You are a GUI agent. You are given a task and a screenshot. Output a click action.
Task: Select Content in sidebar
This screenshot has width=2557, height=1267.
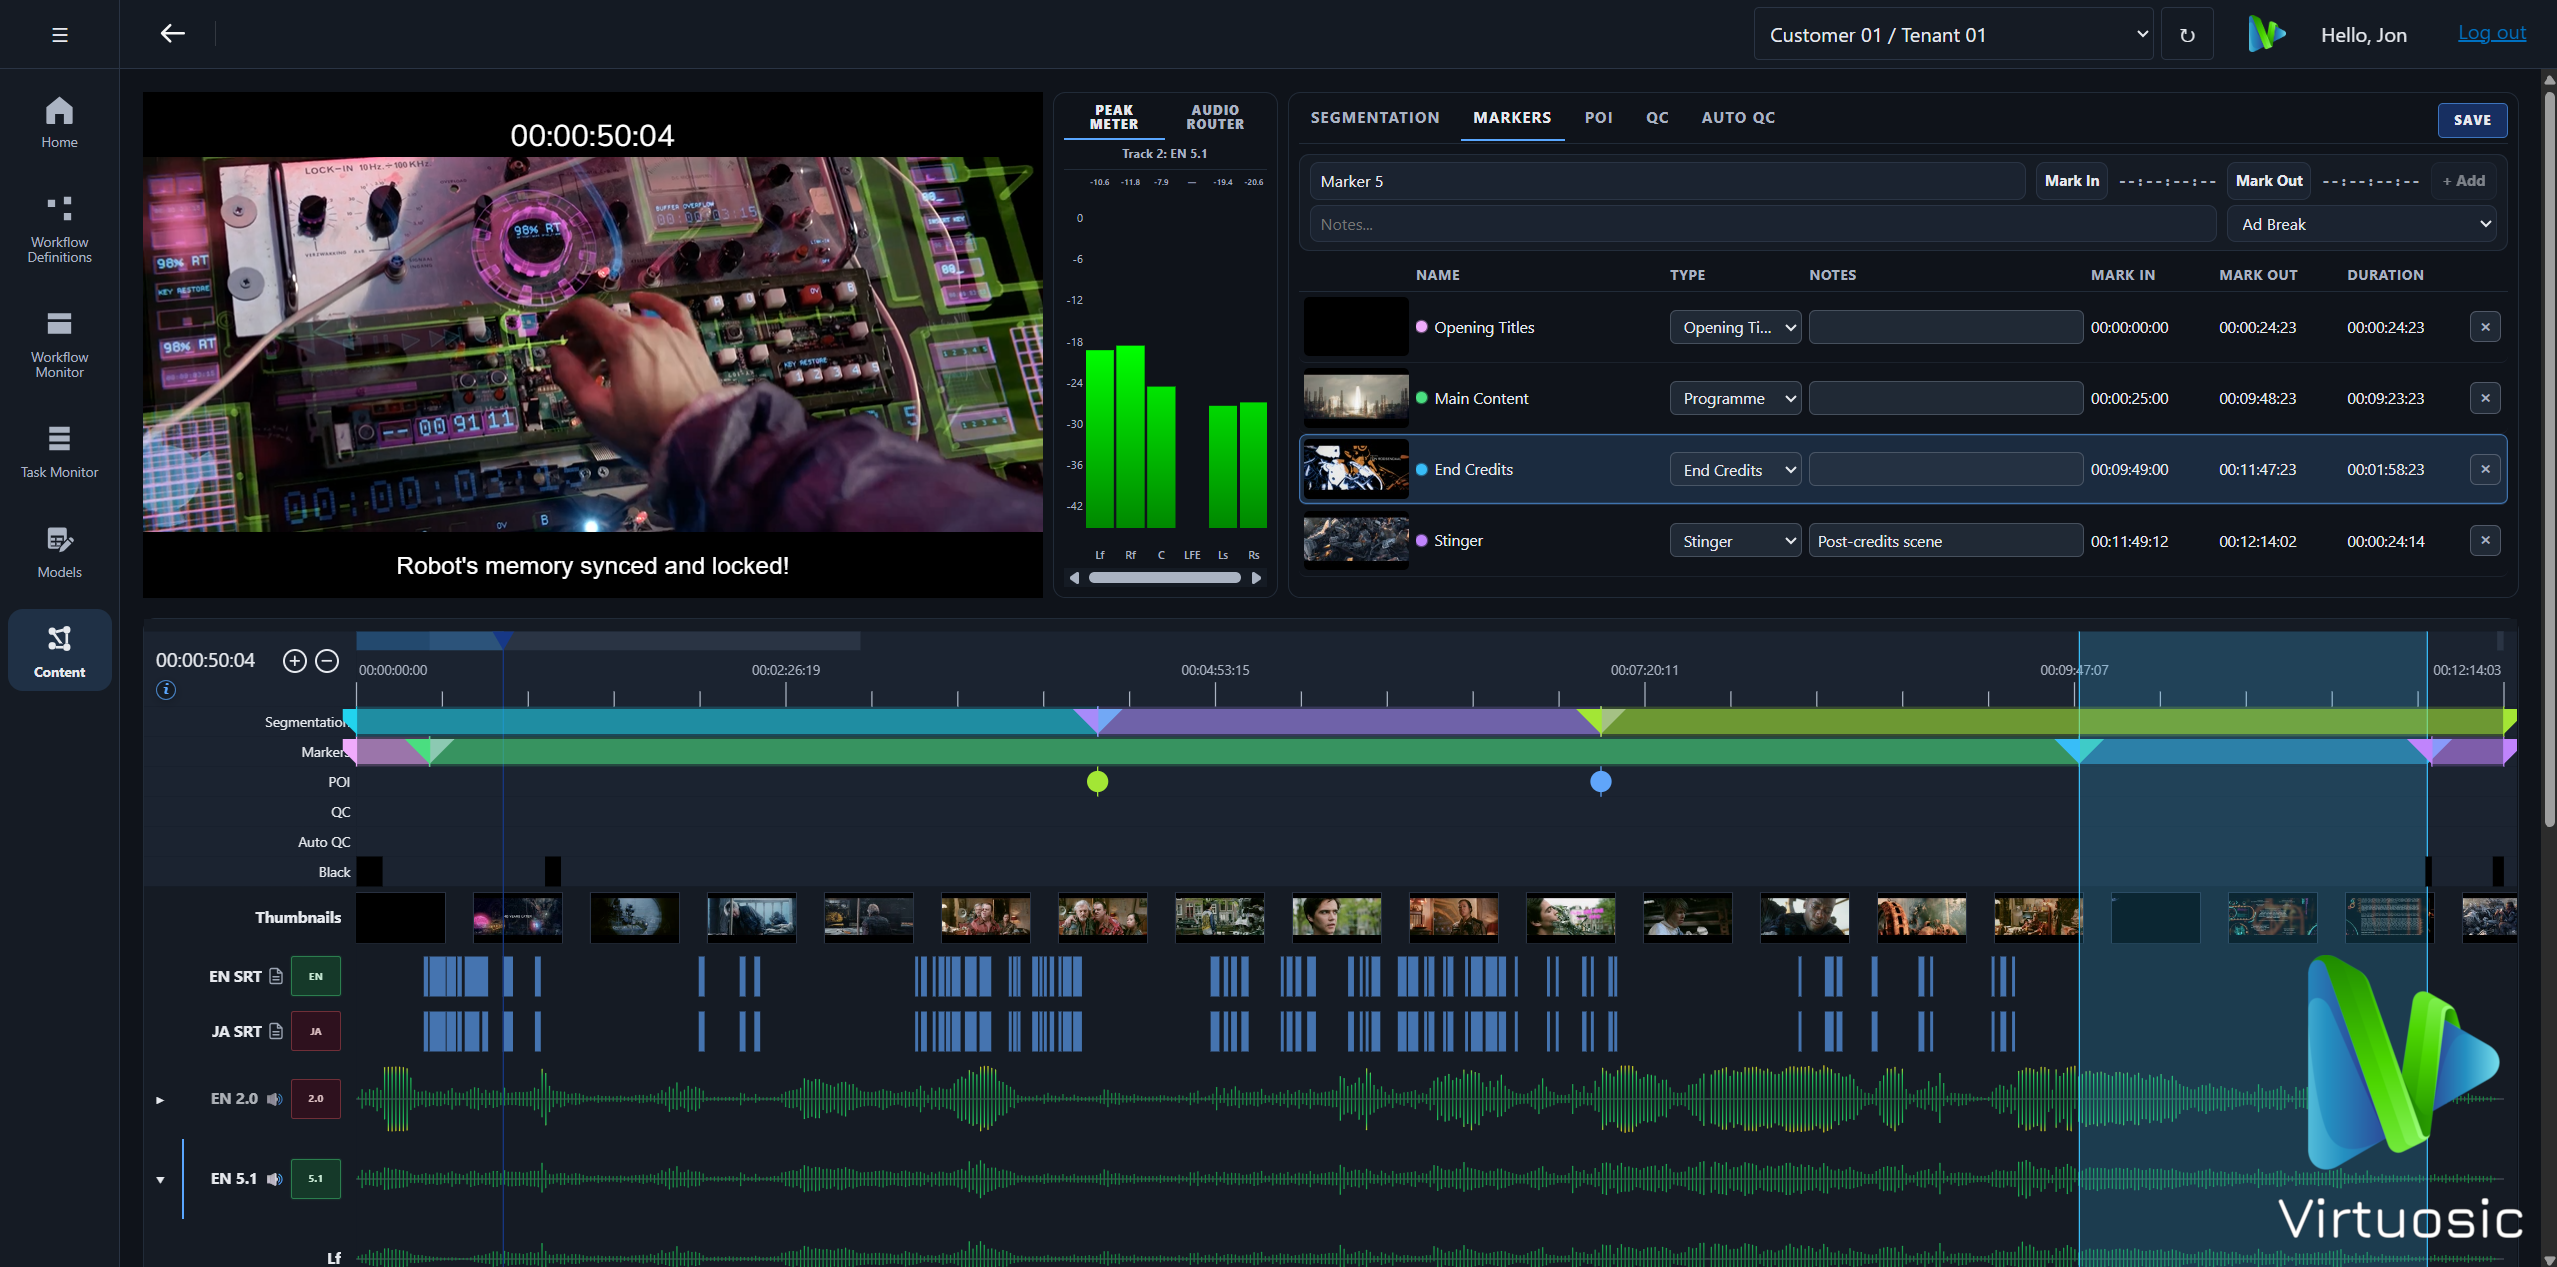tap(59, 651)
